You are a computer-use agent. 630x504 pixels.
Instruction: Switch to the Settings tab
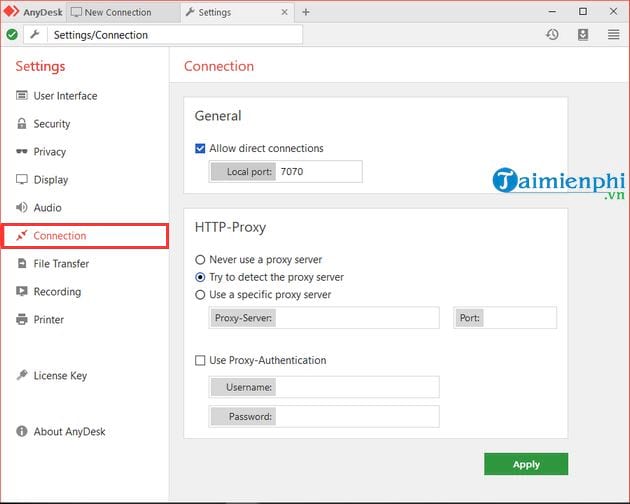237,12
